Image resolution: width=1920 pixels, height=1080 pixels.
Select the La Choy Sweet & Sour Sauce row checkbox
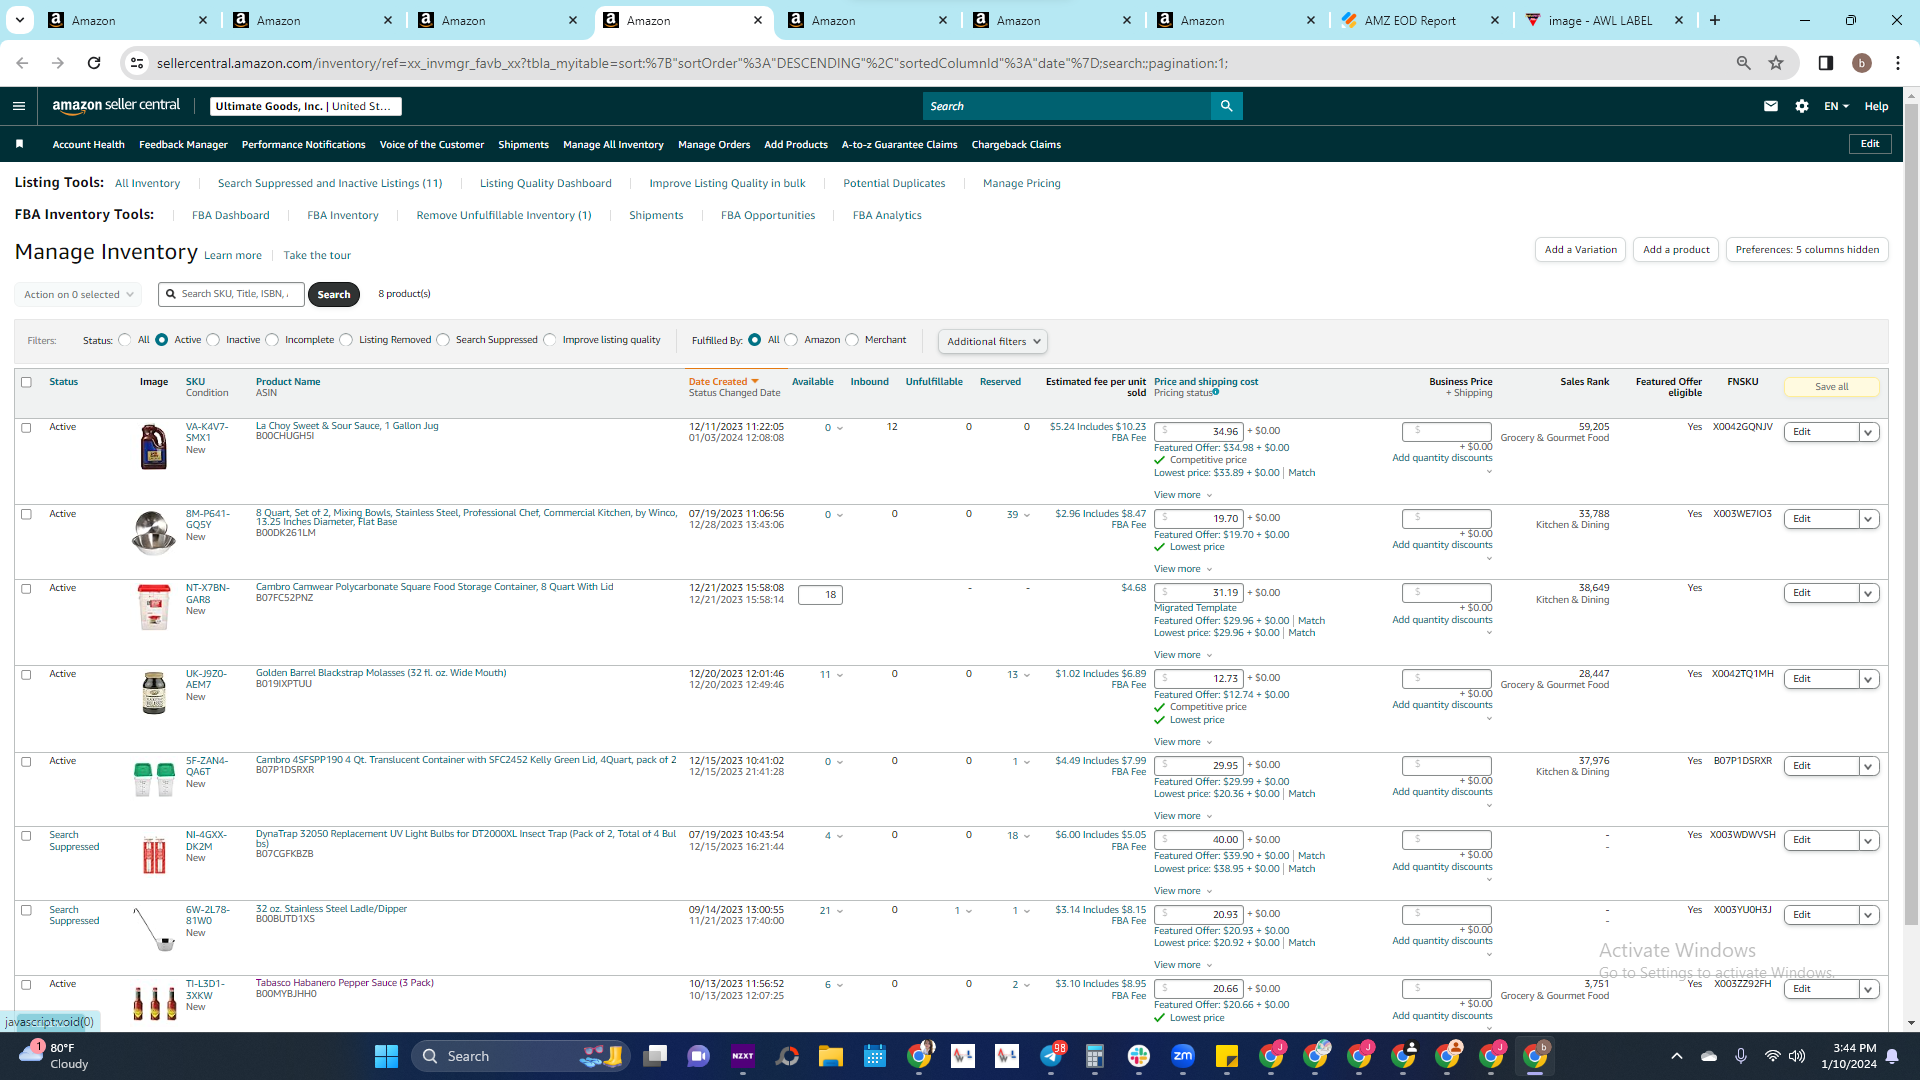(27, 428)
